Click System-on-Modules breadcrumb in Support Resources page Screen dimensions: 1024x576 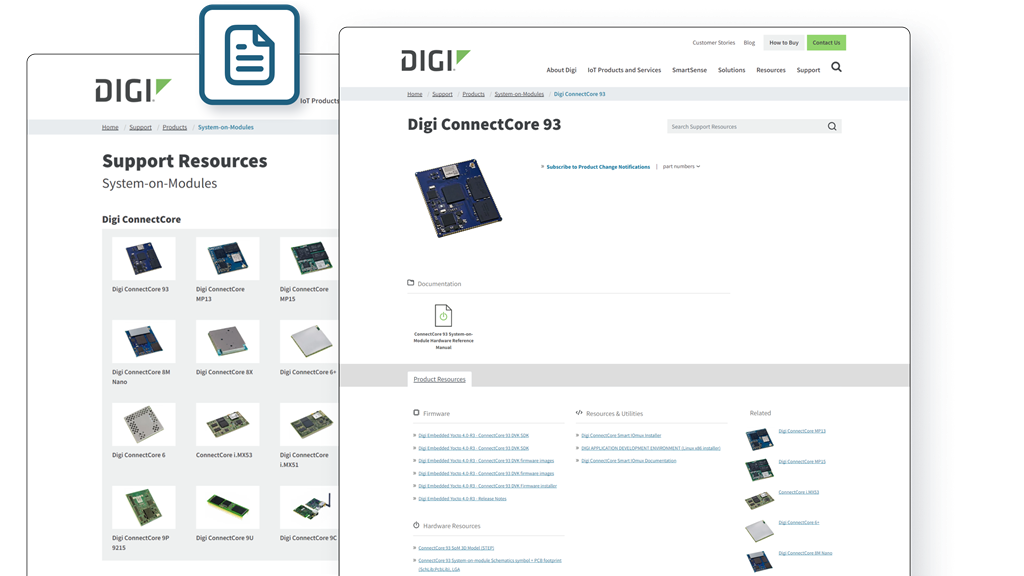225,127
